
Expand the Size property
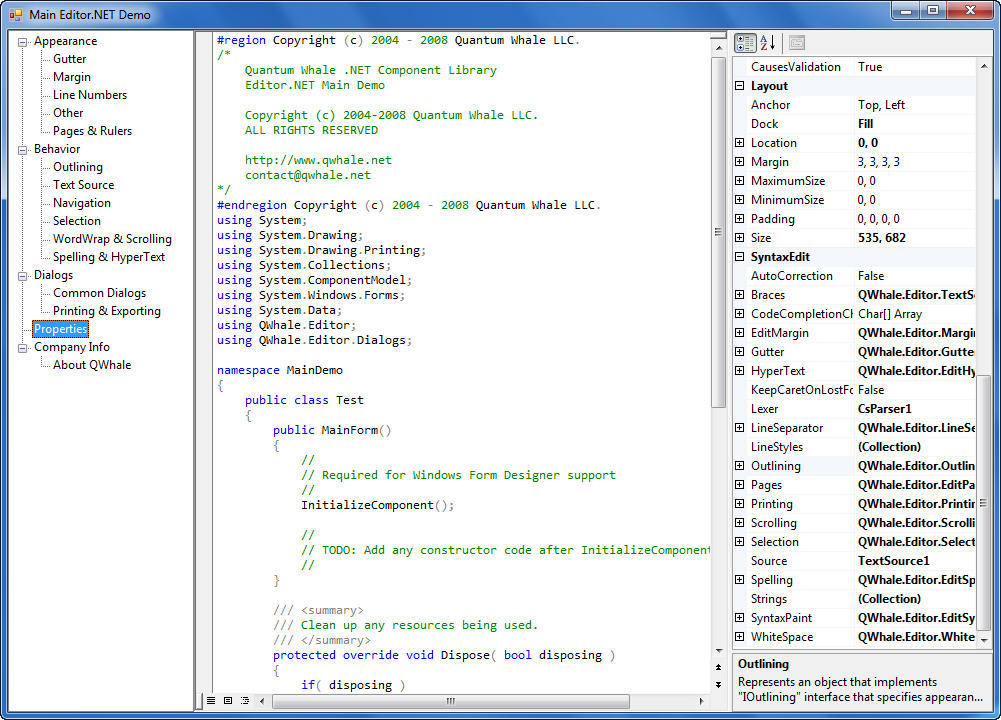tap(740, 237)
